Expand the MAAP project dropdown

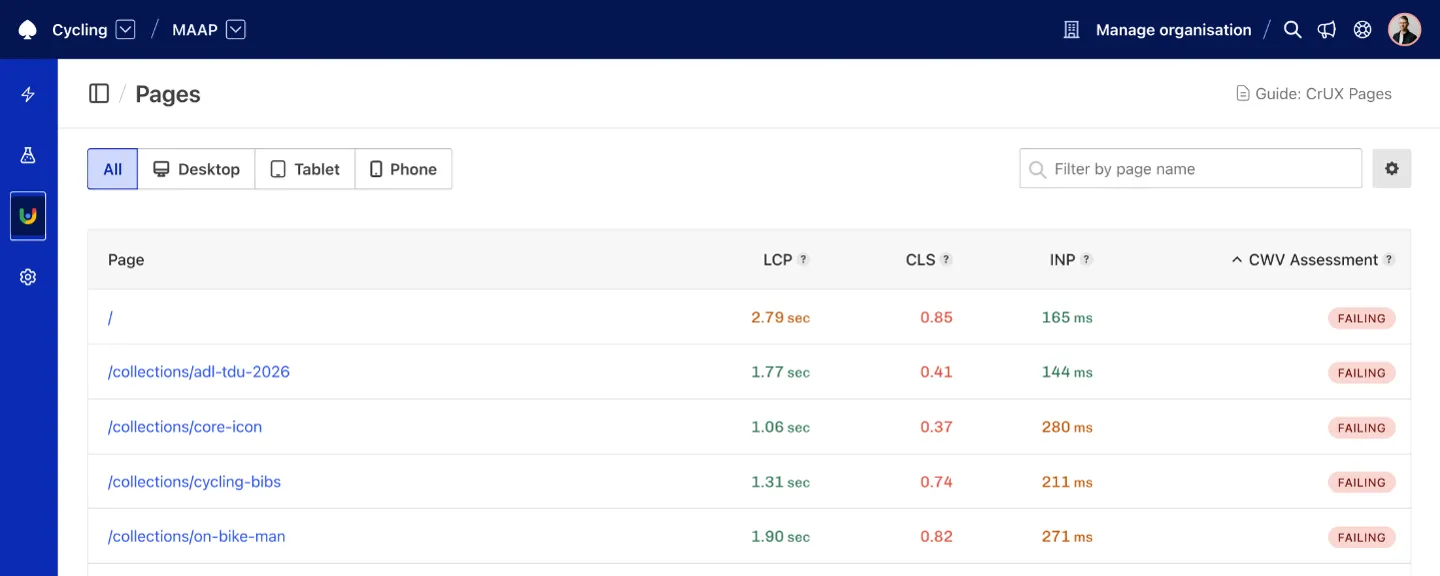(236, 29)
